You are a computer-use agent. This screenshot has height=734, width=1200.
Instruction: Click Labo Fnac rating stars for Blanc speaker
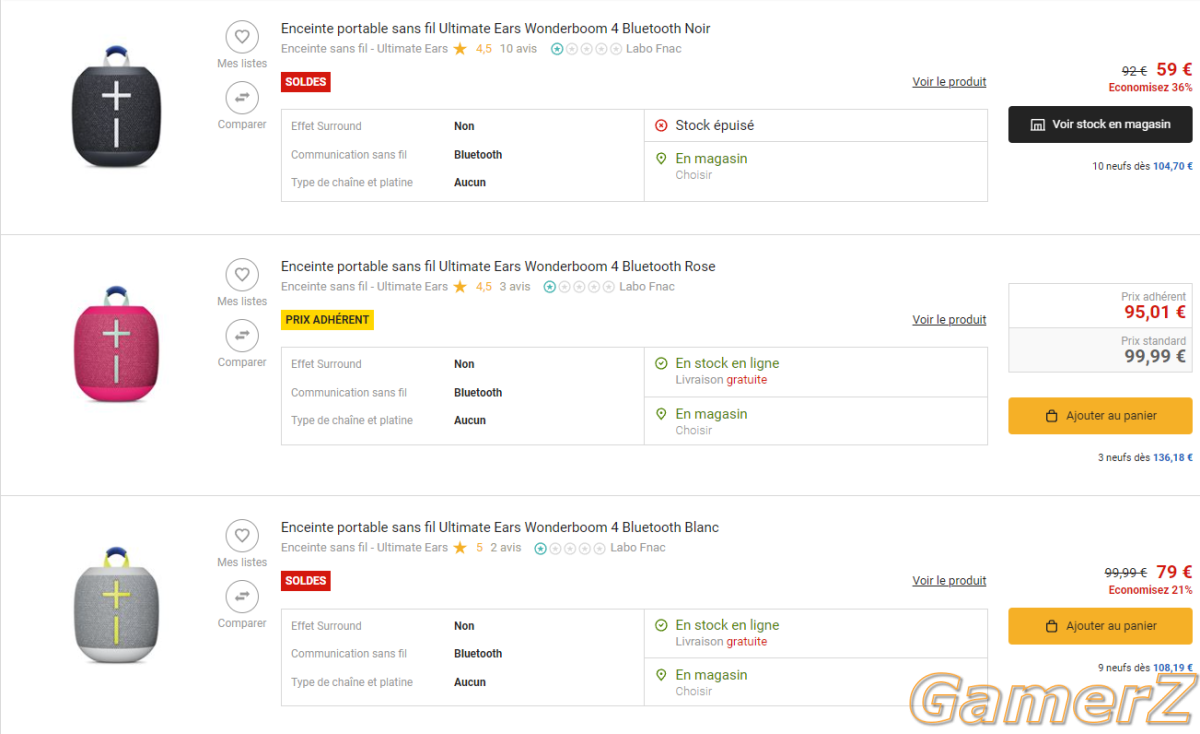(570, 547)
